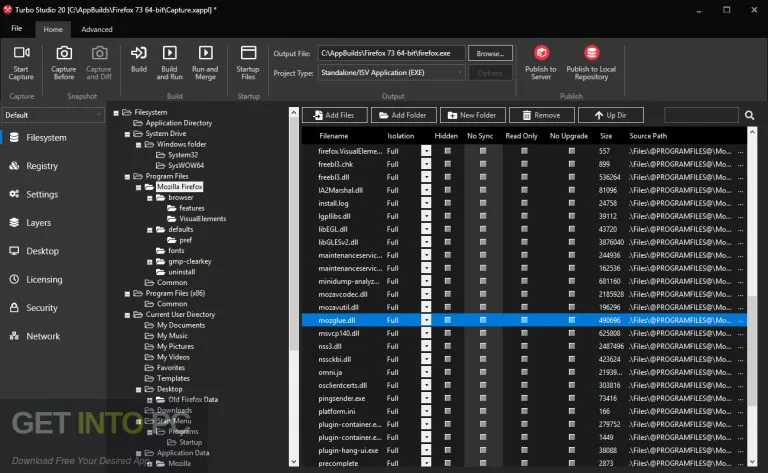Toggle No Sync for platform.ini
768x473 pixels.
pyautogui.click(x=483, y=411)
